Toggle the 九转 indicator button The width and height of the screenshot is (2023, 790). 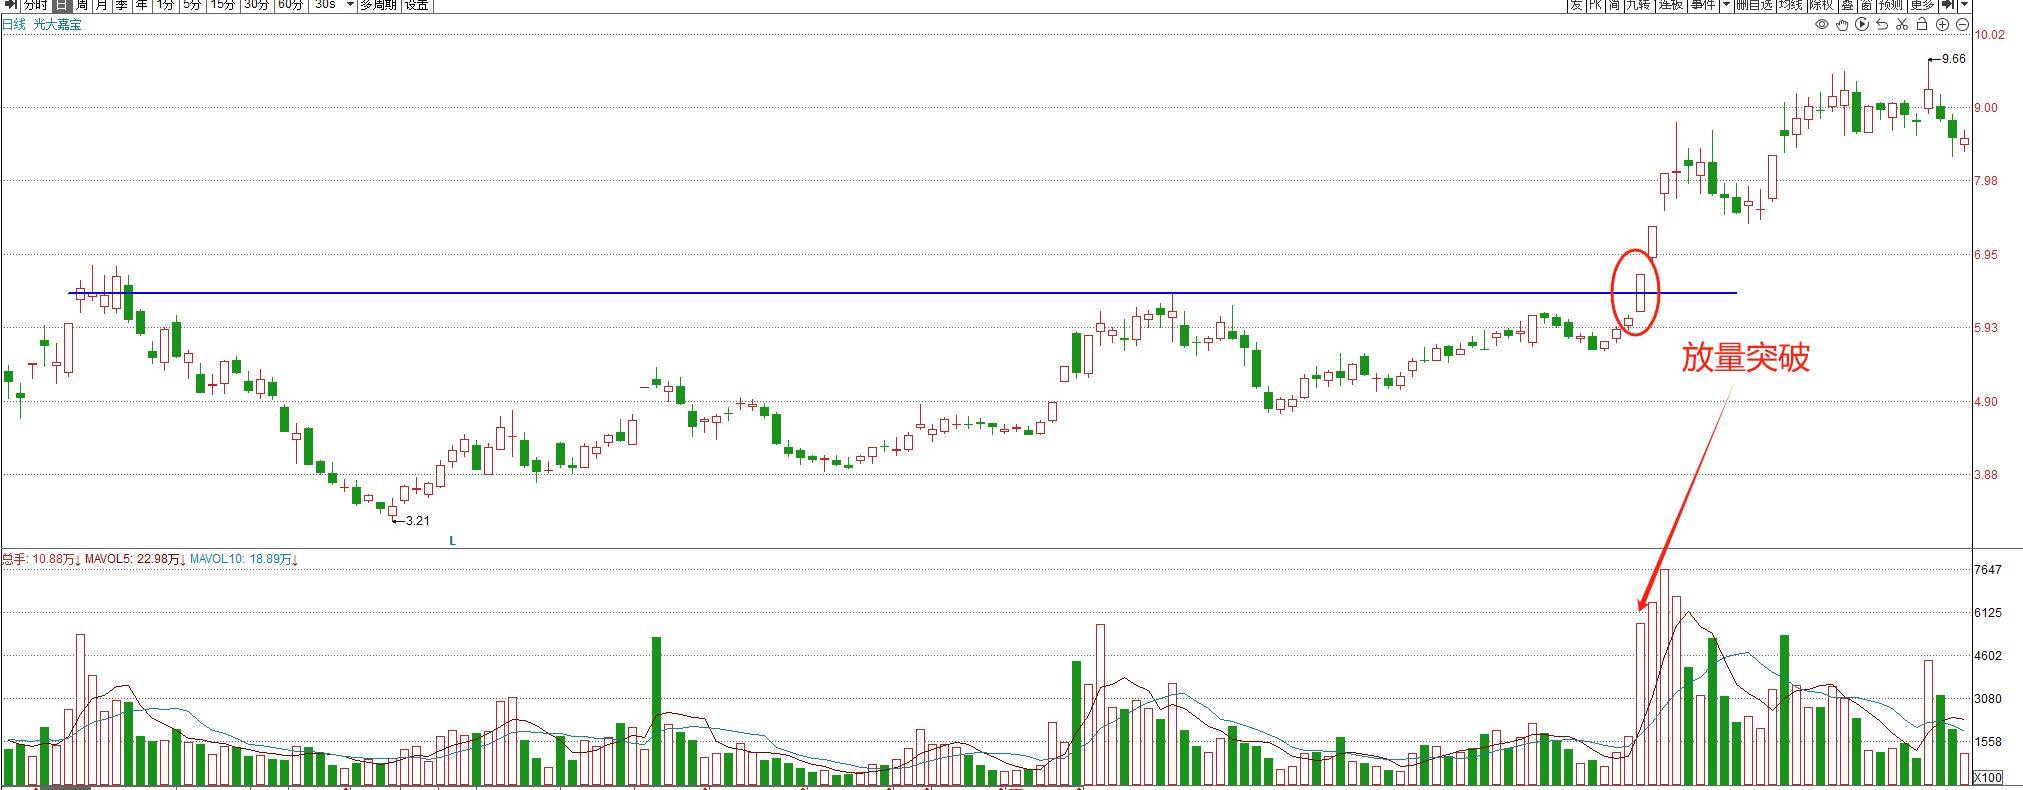[x=1639, y=5]
